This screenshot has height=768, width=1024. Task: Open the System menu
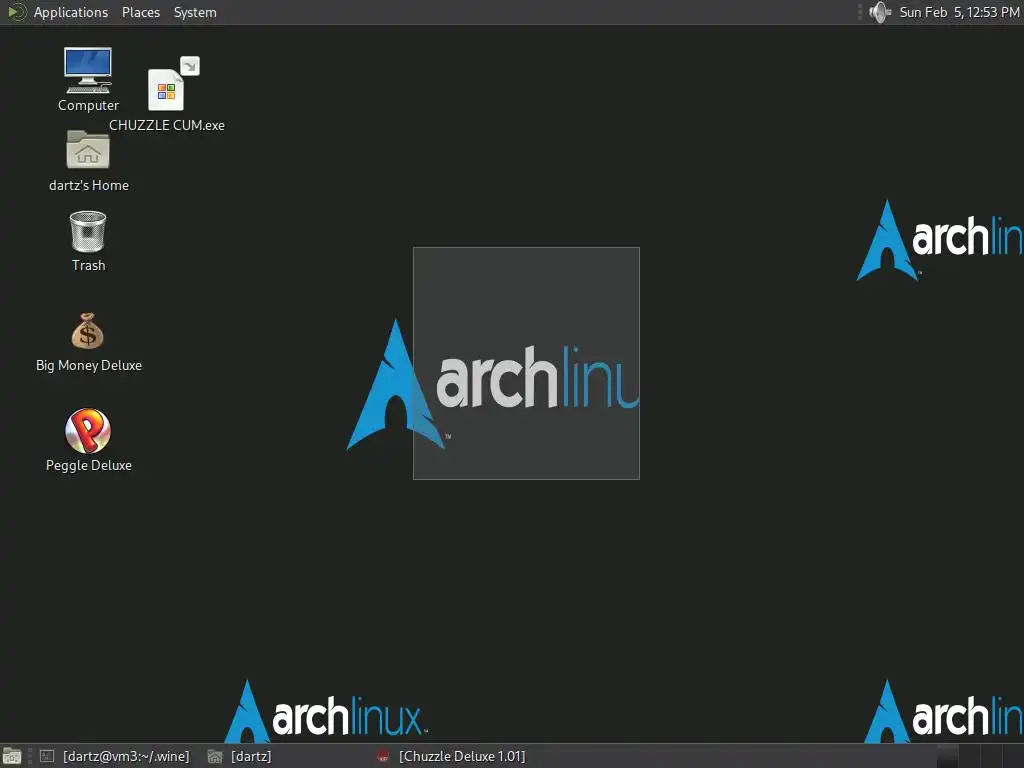point(195,12)
